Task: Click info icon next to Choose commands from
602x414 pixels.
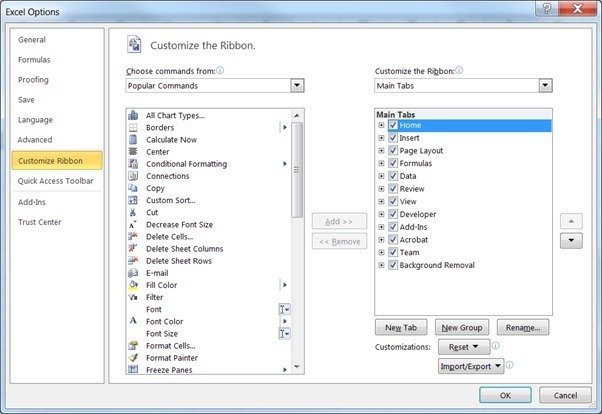Action: pyautogui.click(x=220, y=70)
